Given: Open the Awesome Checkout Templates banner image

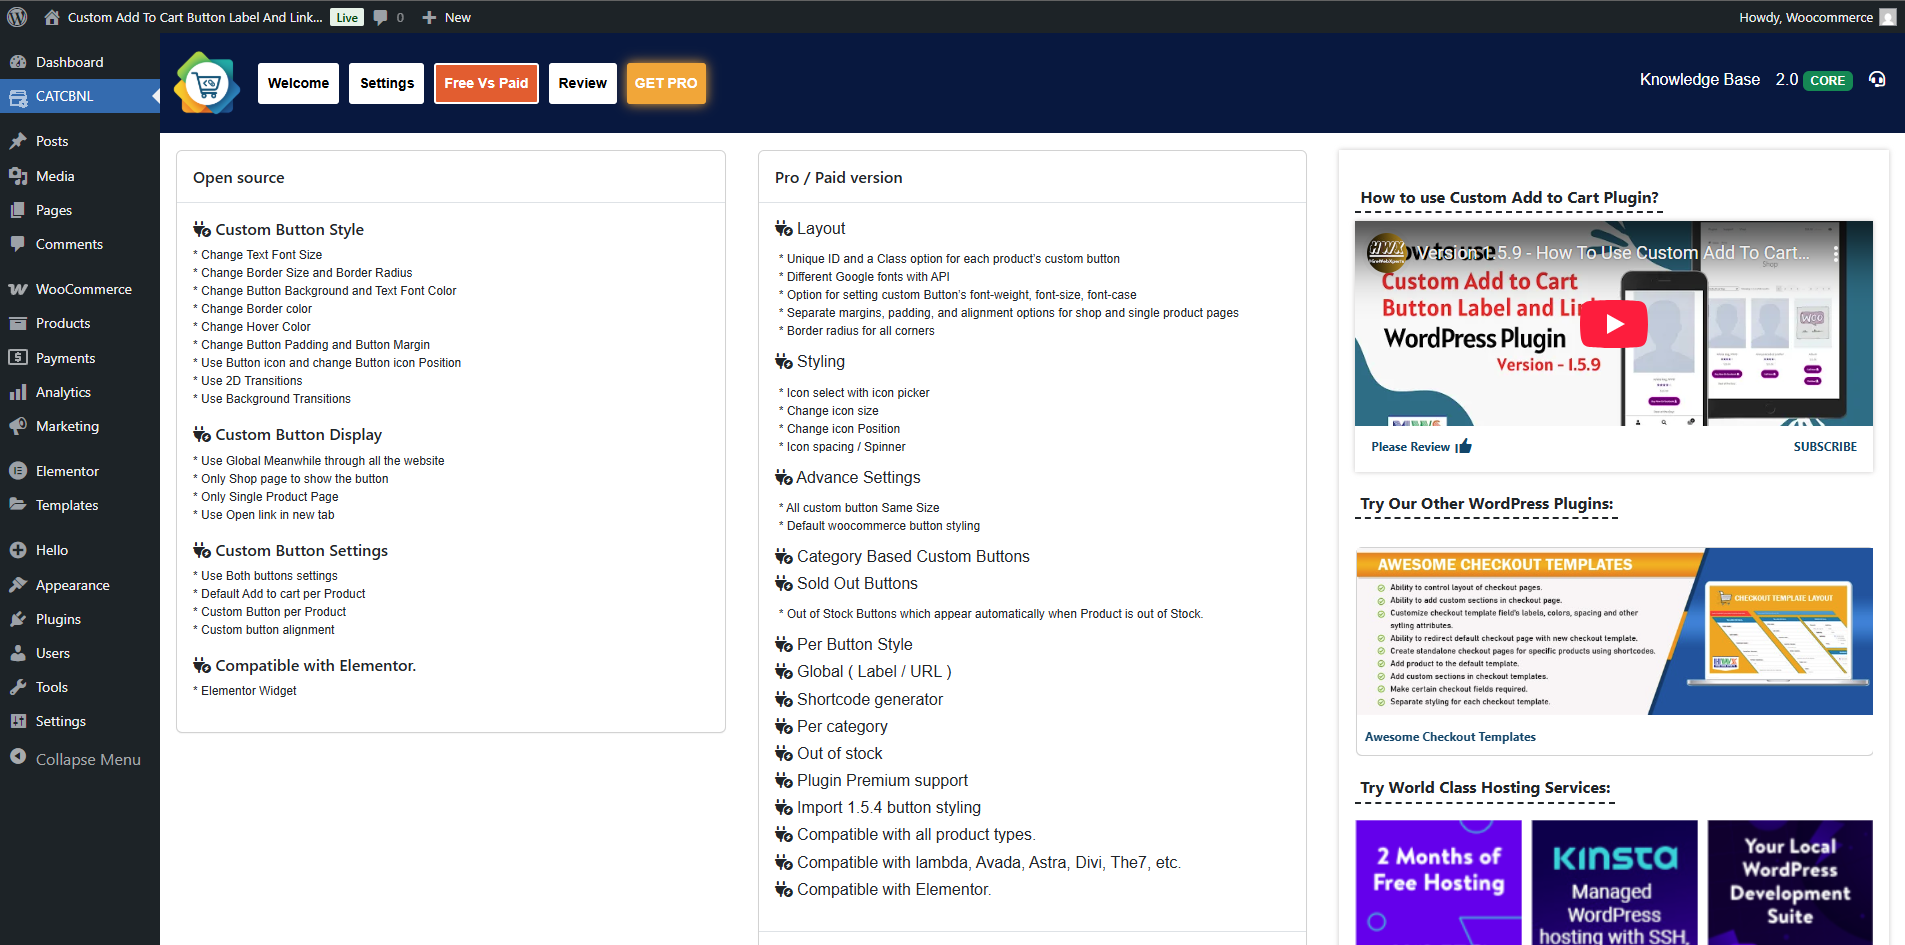Looking at the screenshot, I should pos(1614,631).
